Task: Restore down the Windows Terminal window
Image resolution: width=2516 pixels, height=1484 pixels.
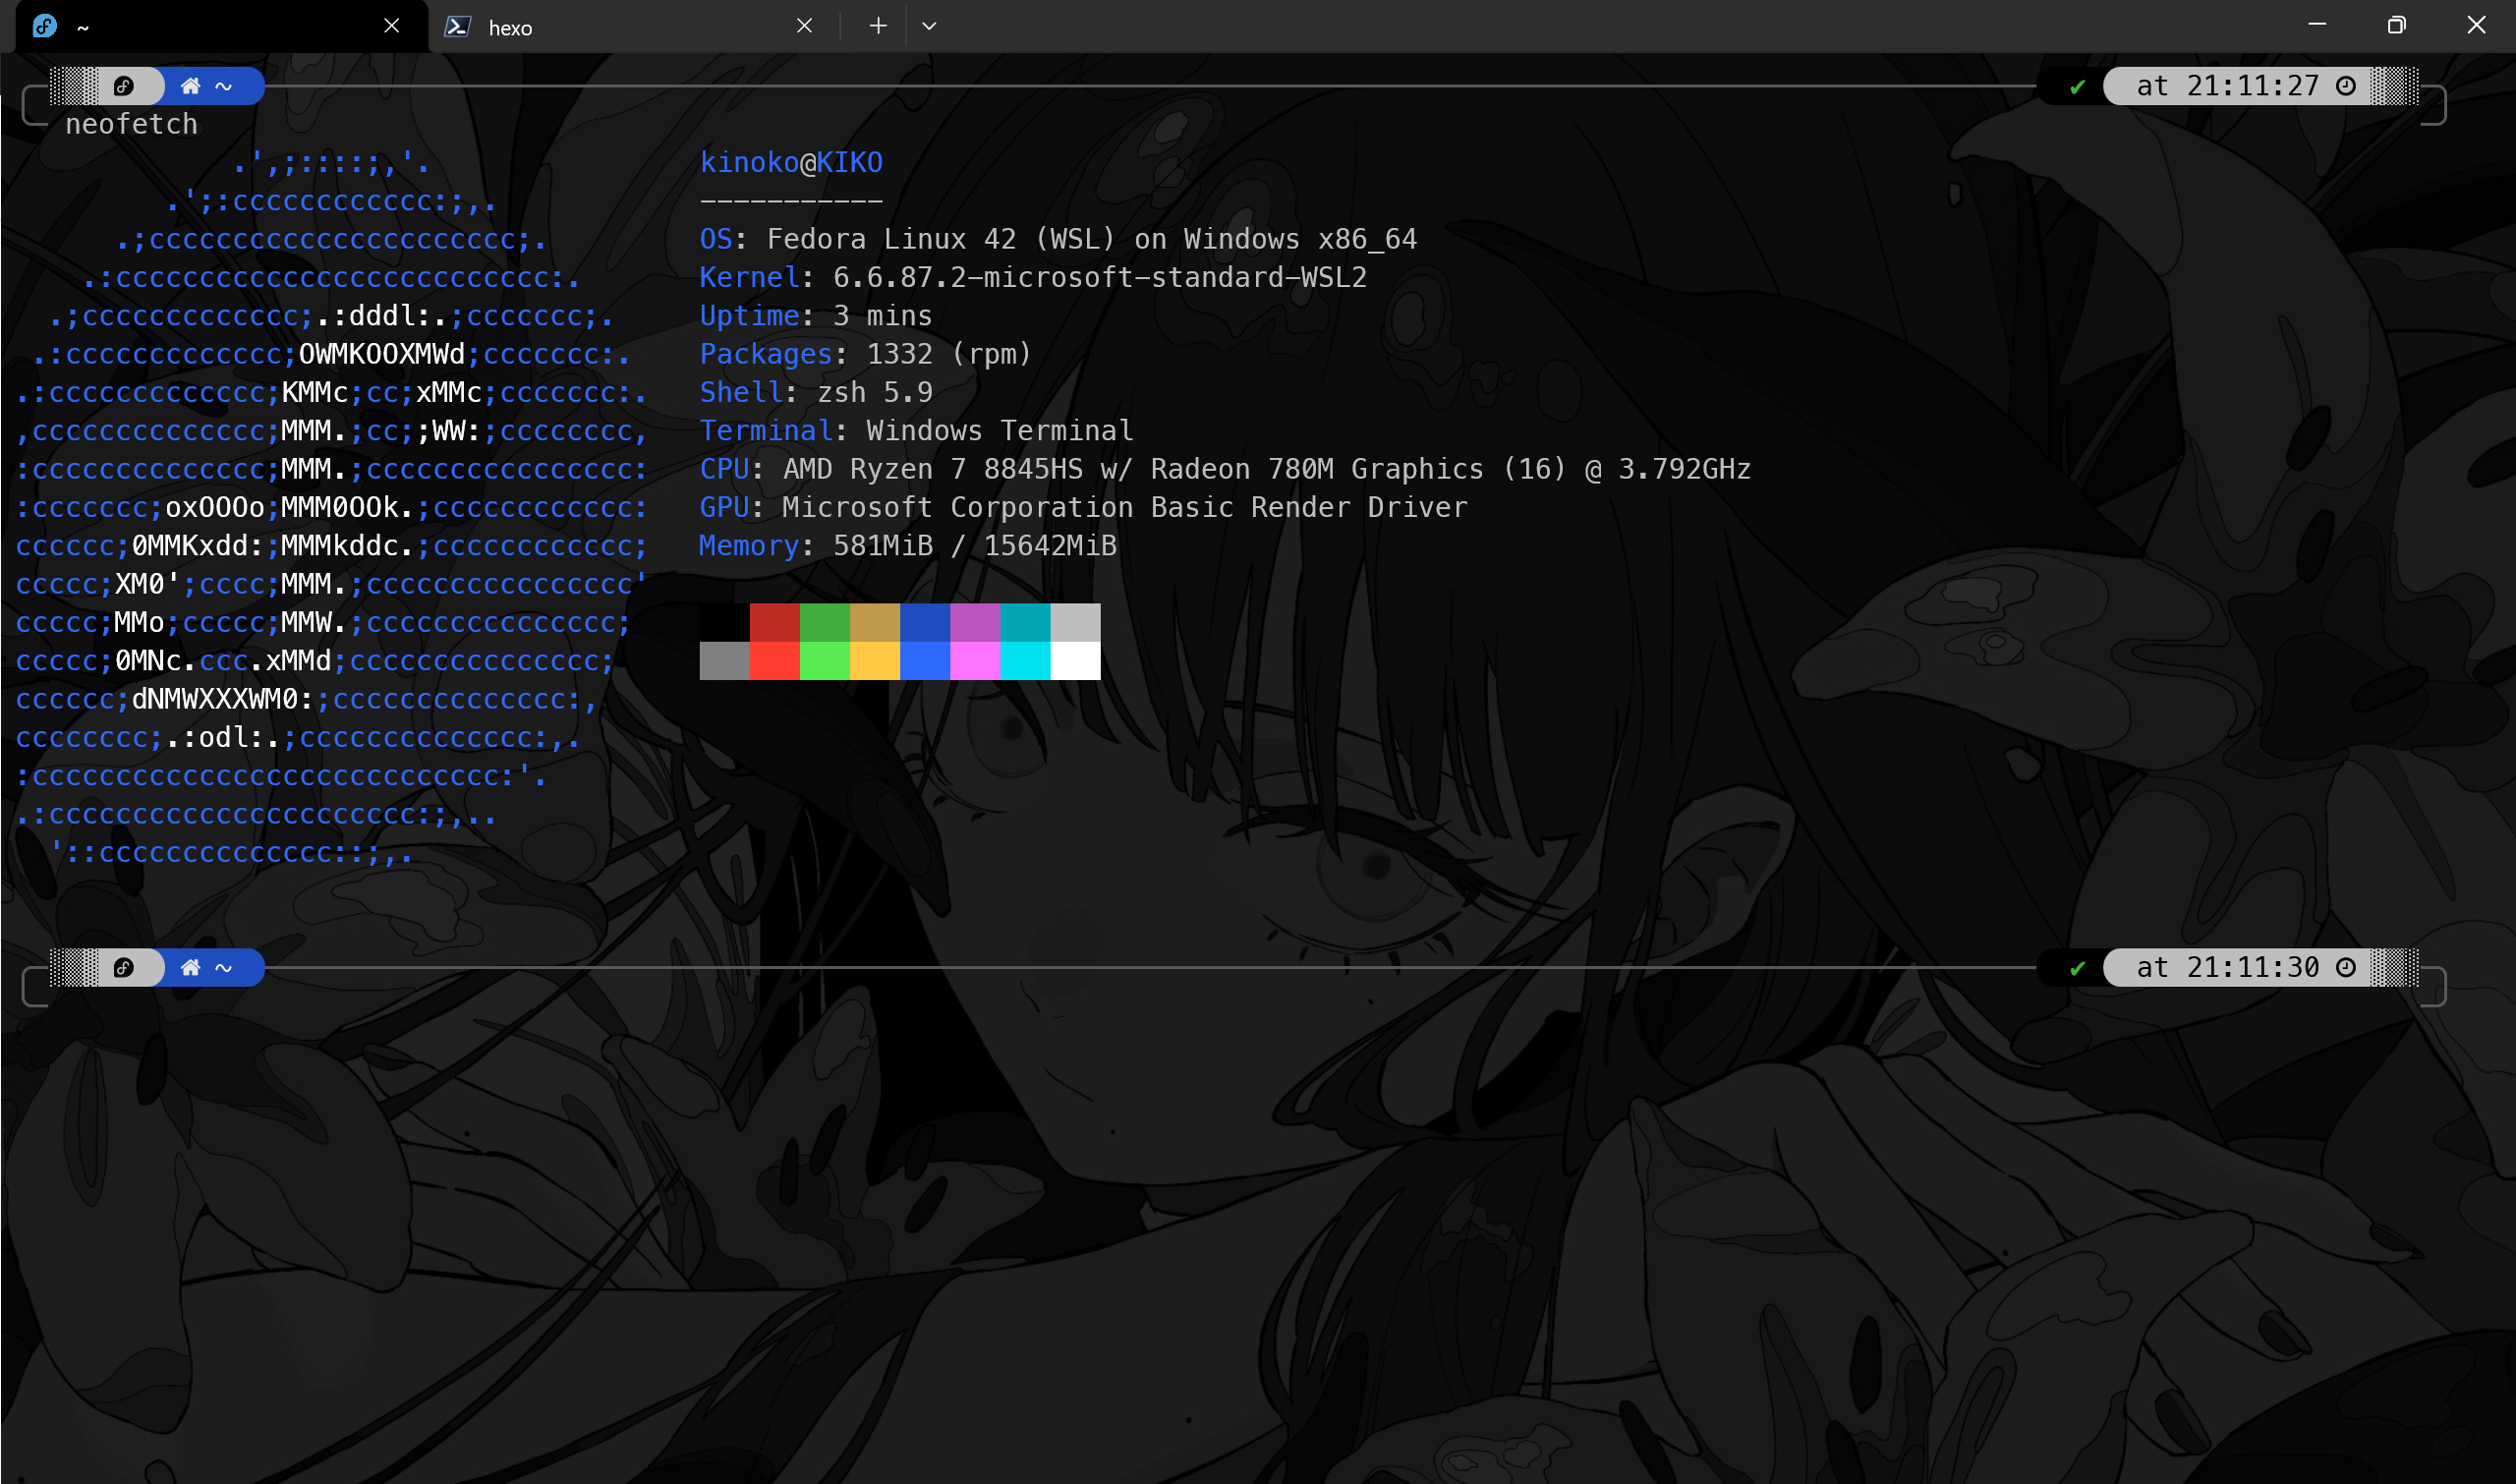Action: tap(2396, 26)
